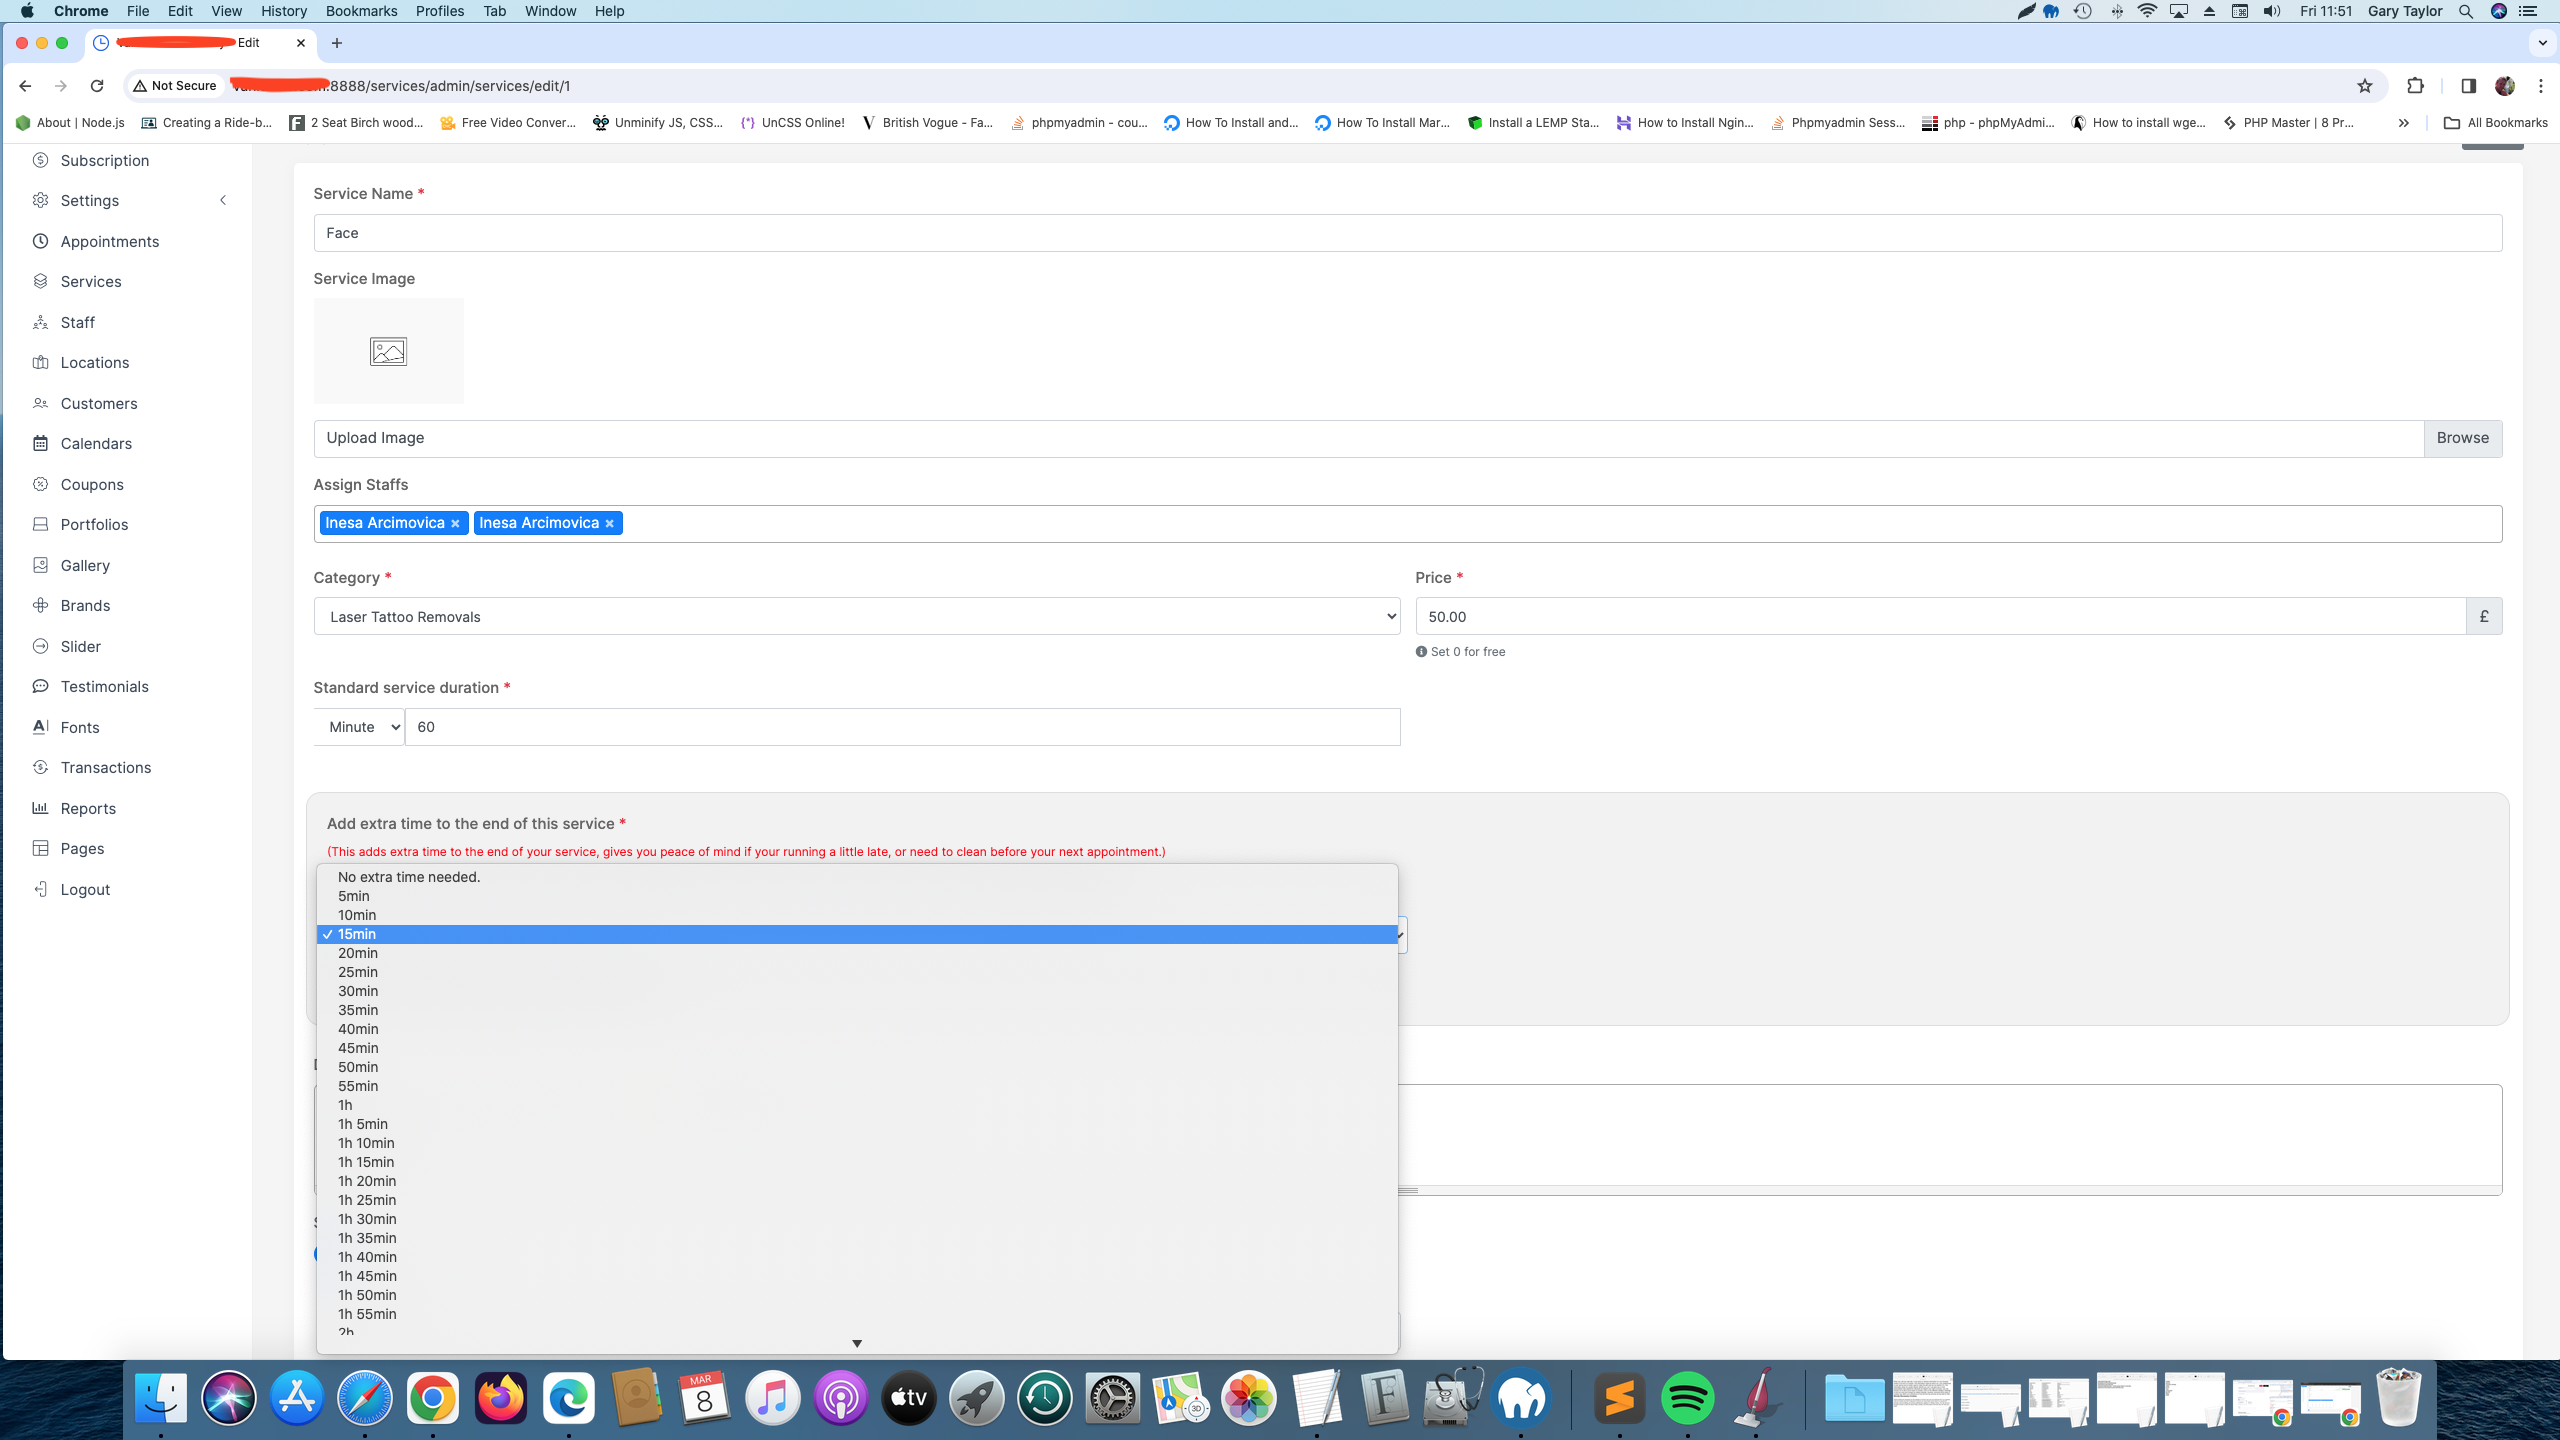Click the Service Name input field
The image size is (2560, 1440).
pyautogui.click(x=1407, y=233)
